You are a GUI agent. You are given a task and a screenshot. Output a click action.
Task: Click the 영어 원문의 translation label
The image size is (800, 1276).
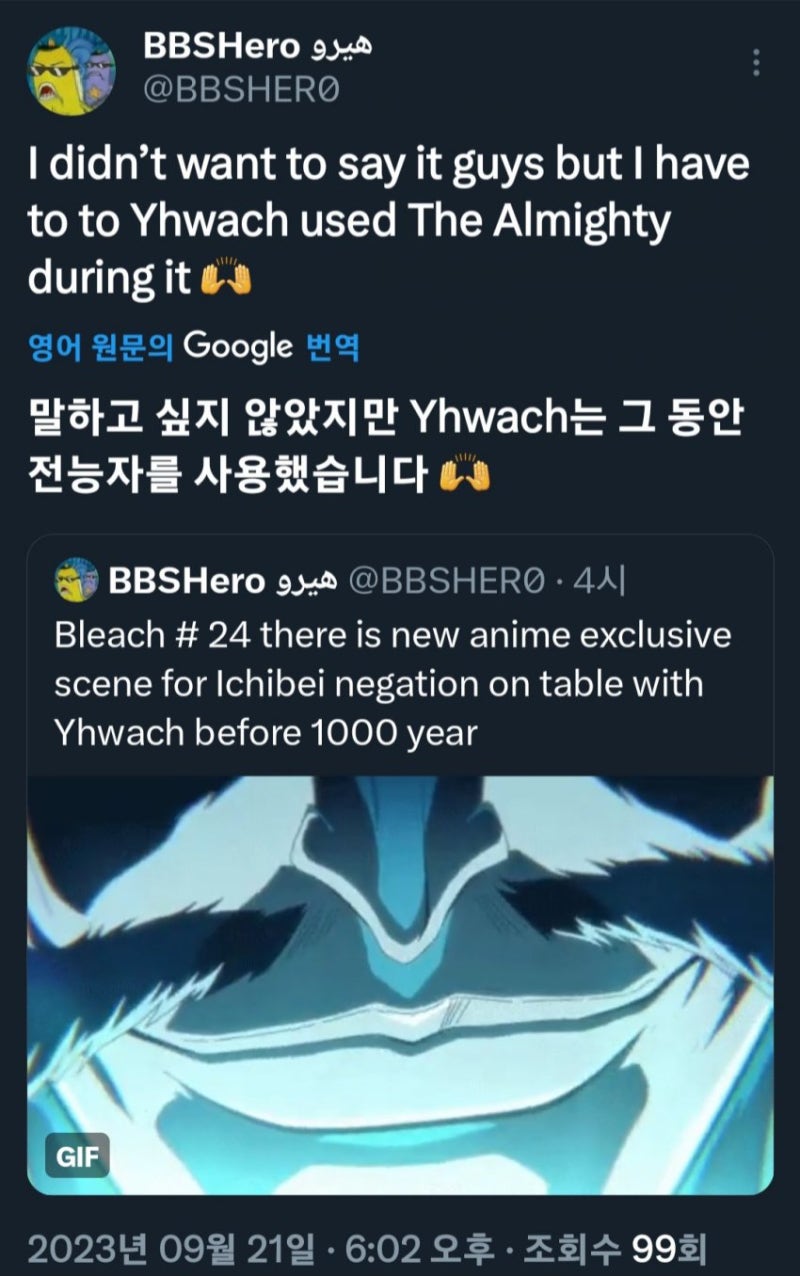click(x=101, y=347)
